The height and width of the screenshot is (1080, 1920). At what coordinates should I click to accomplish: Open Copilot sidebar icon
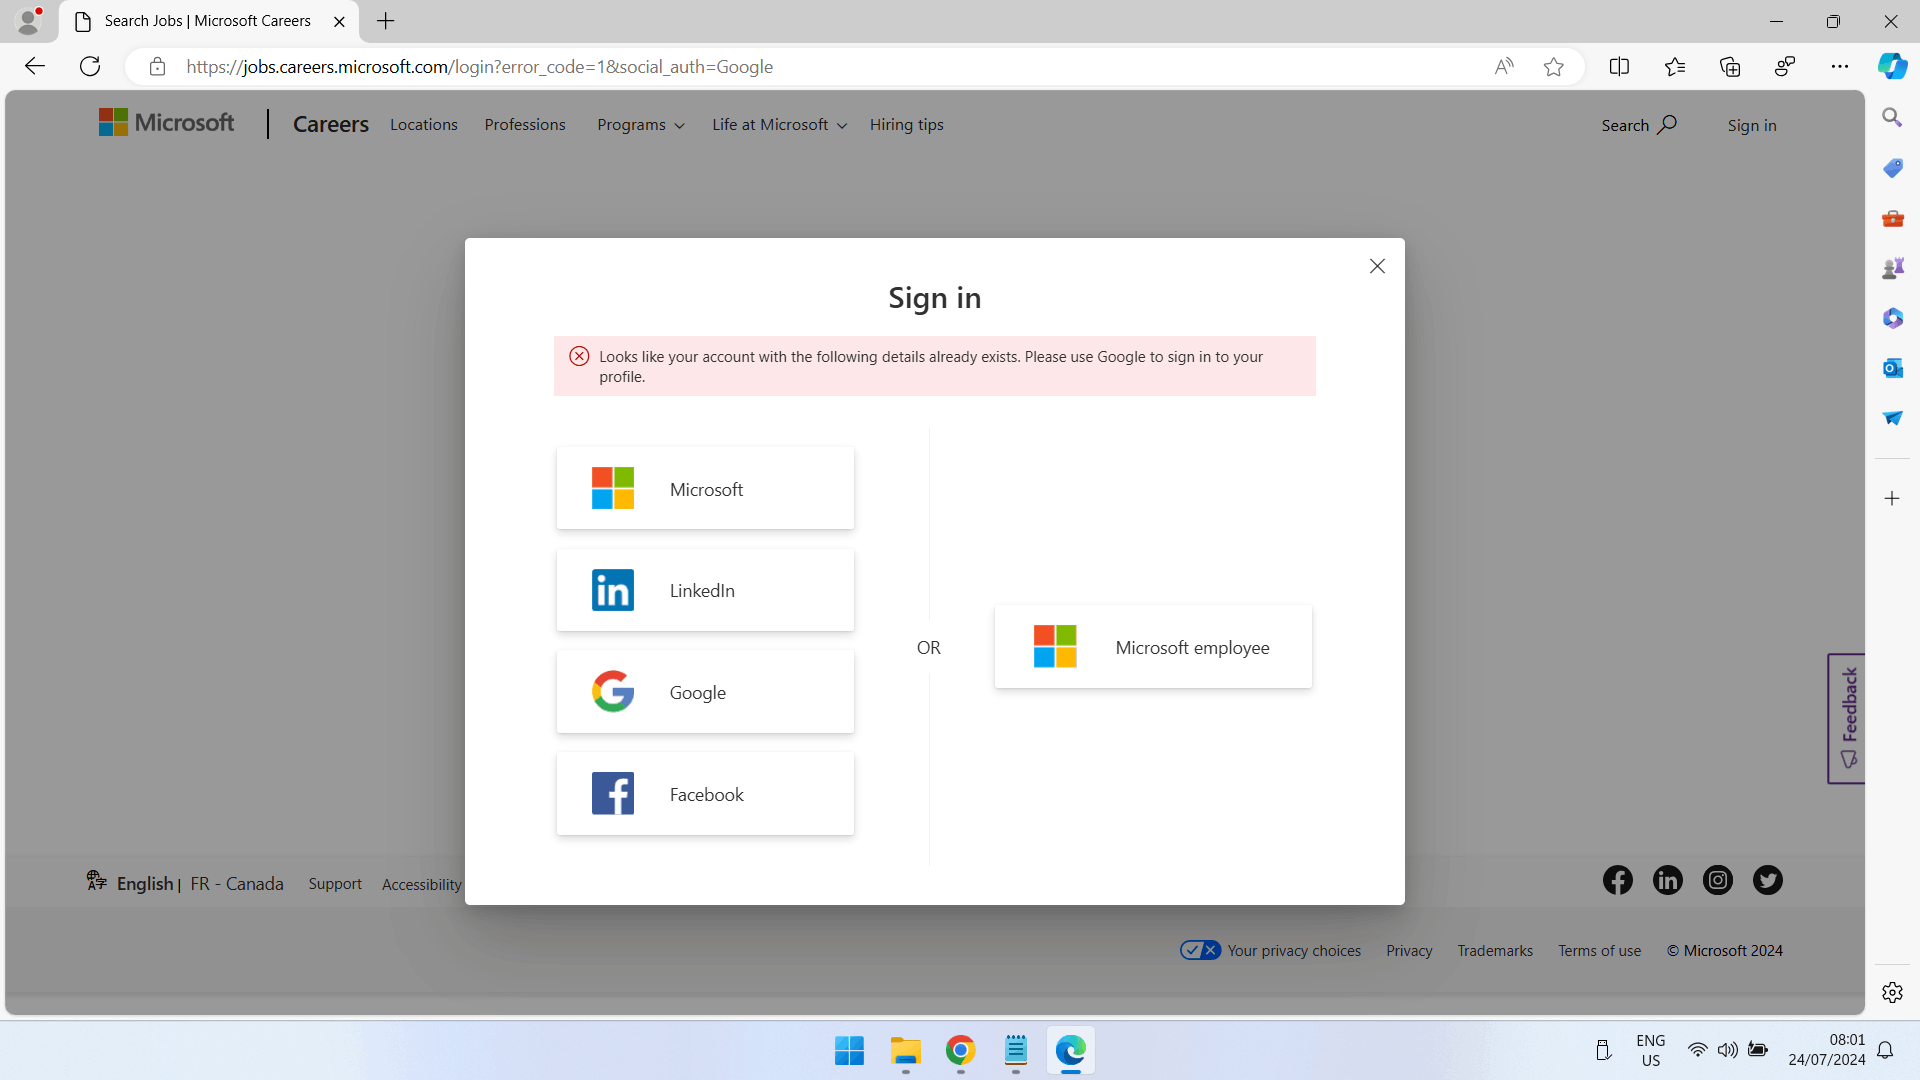tap(1892, 67)
